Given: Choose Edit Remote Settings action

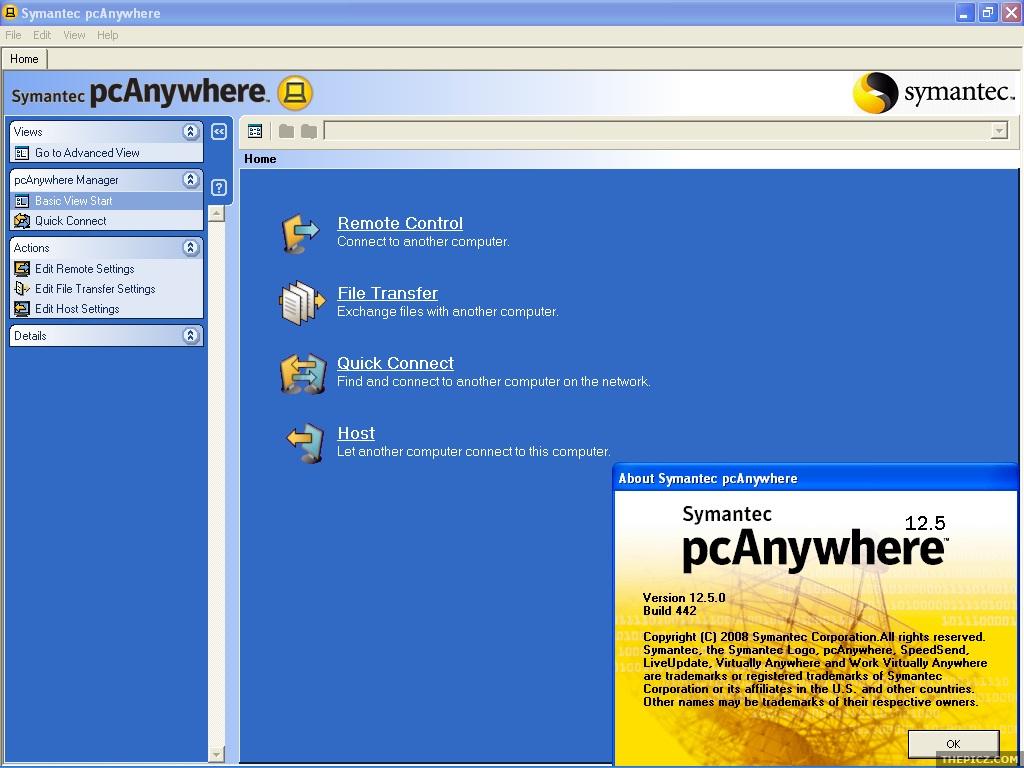Looking at the screenshot, I should (x=85, y=269).
